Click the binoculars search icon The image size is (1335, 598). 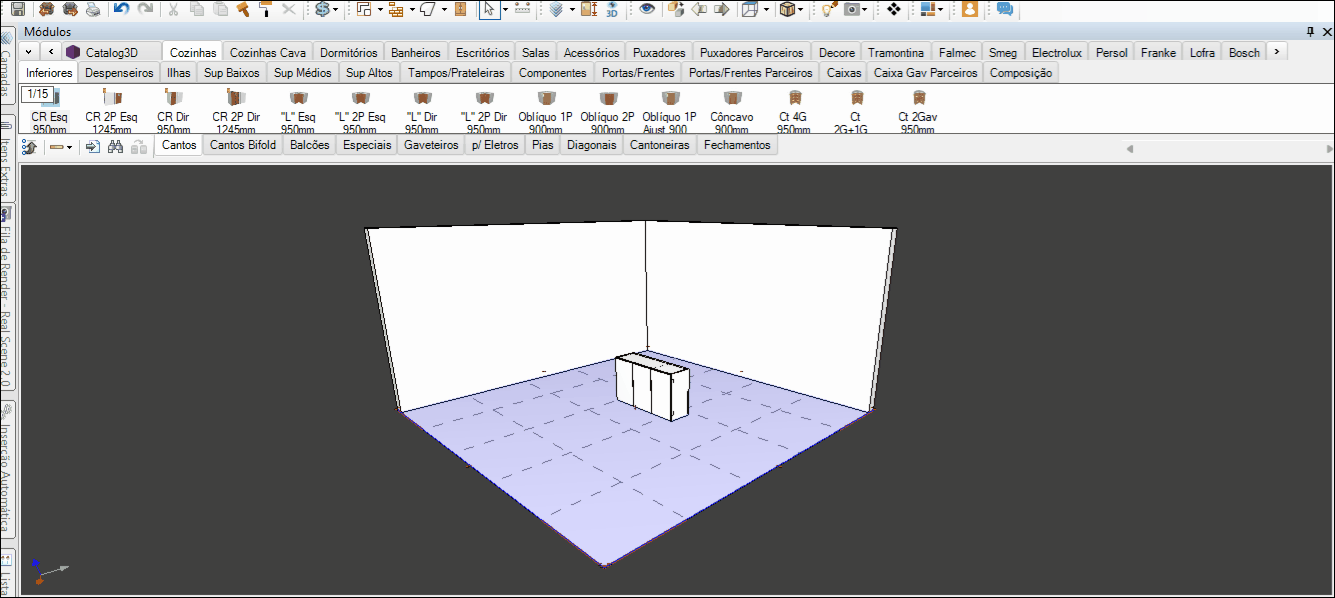click(x=115, y=146)
